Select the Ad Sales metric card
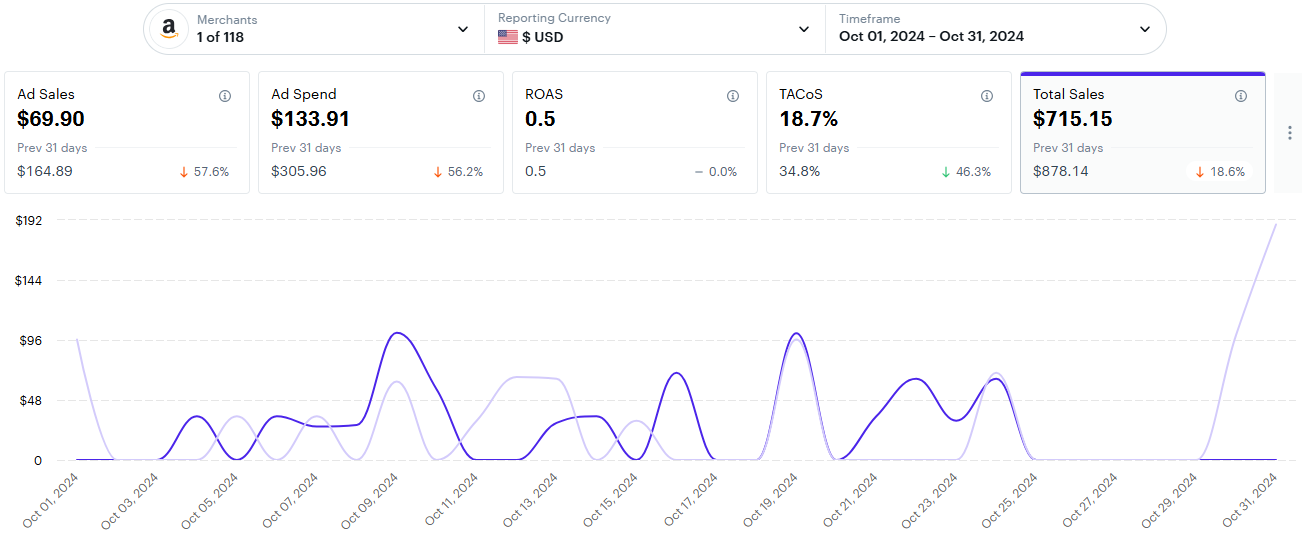Viewport: 1302px width, 539px height. point(127,132)
